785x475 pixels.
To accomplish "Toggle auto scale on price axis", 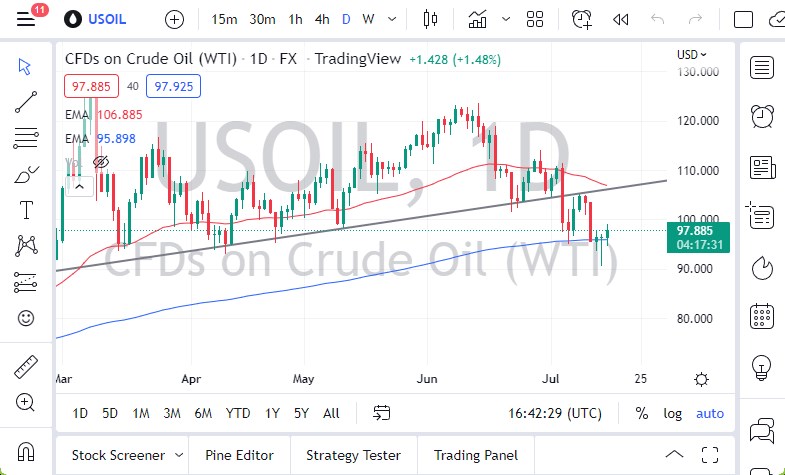I will tap(710, 413).
